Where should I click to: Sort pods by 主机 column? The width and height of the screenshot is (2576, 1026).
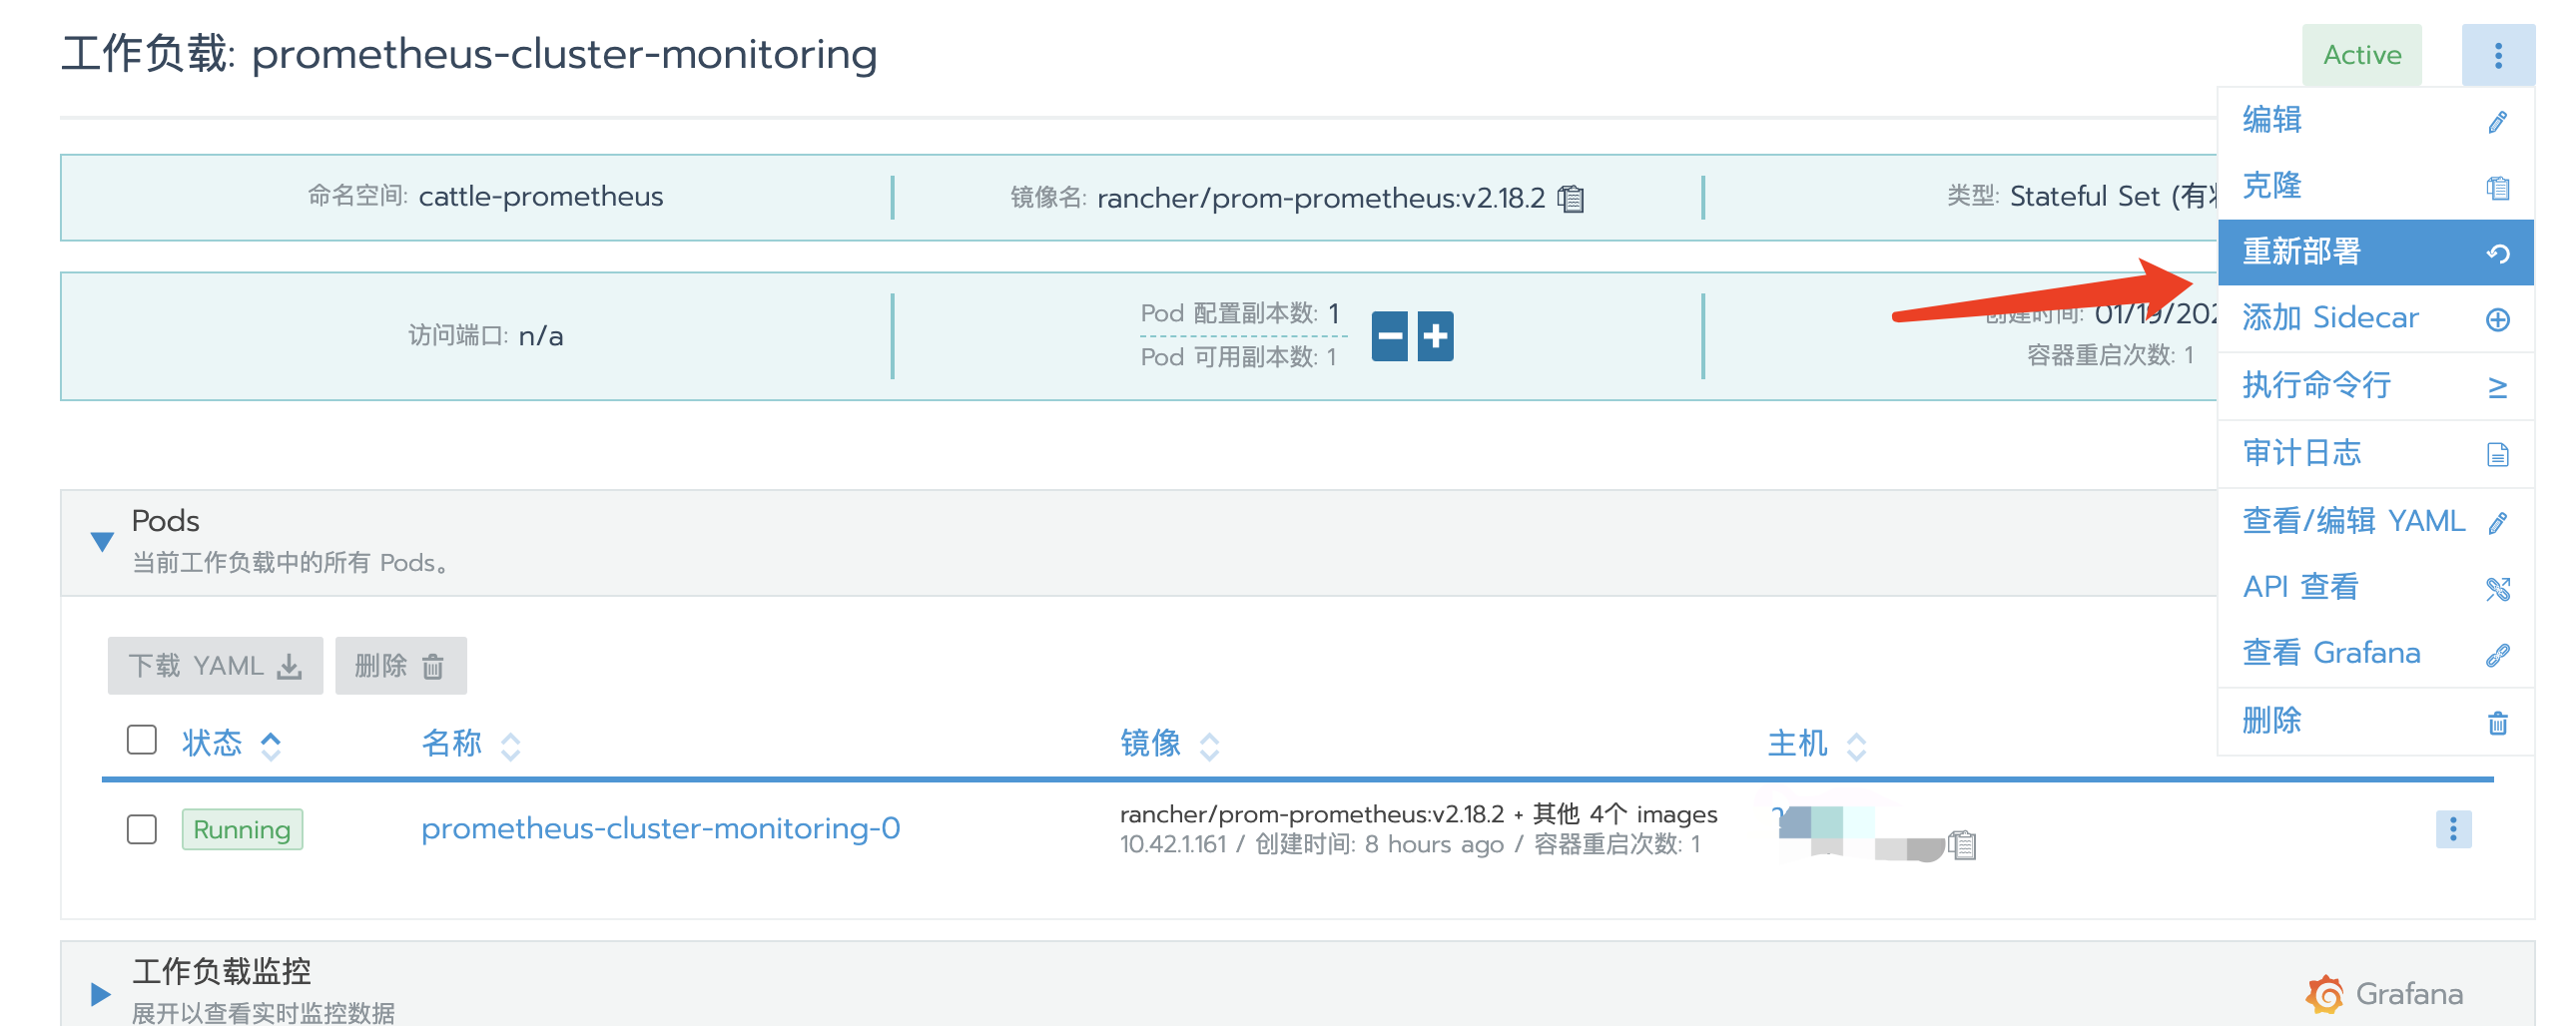1816,744
